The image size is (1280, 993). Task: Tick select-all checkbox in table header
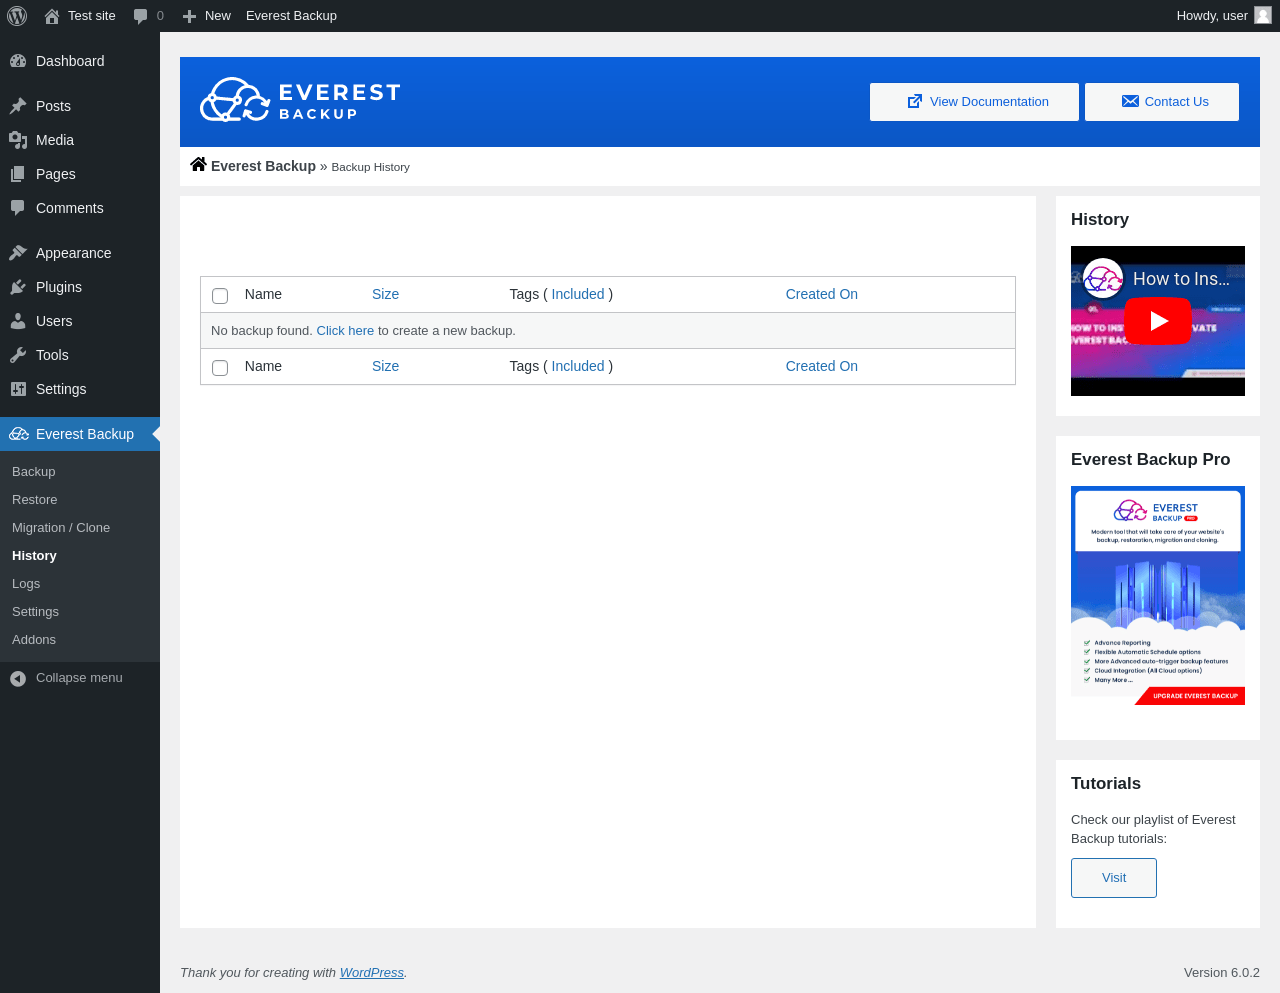(220, 296)
